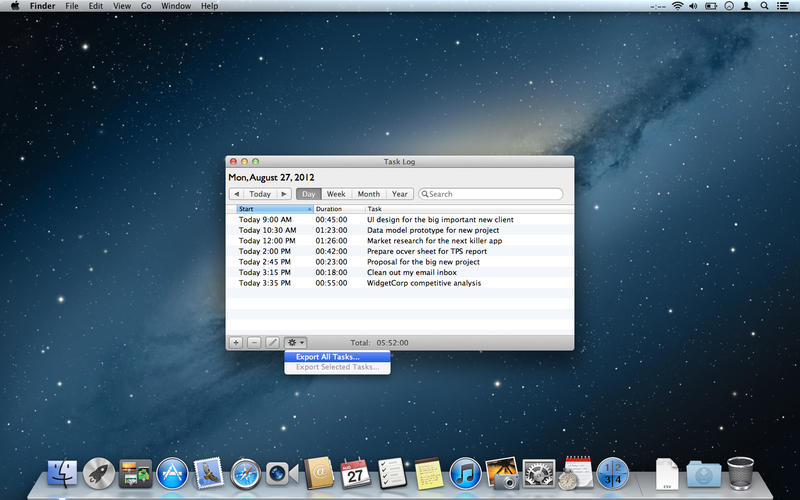This screenshot has height=500, width=800.
Task: Open the Window menu in menu bar
Action: (x=176, y=6)
